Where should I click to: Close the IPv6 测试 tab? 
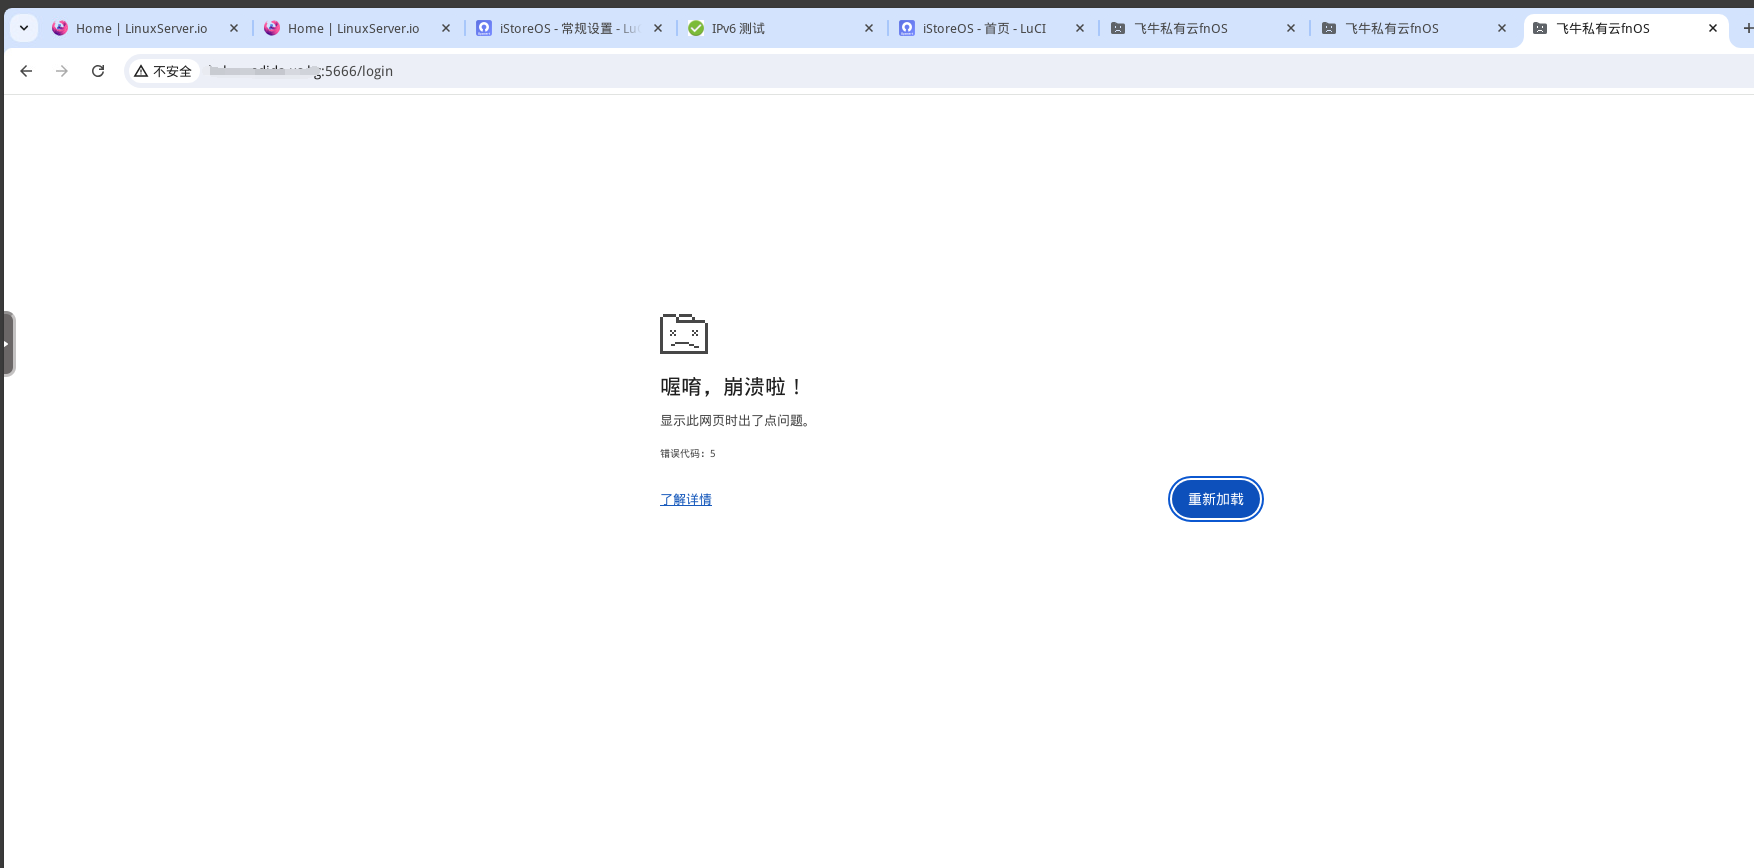coord(869,28)
